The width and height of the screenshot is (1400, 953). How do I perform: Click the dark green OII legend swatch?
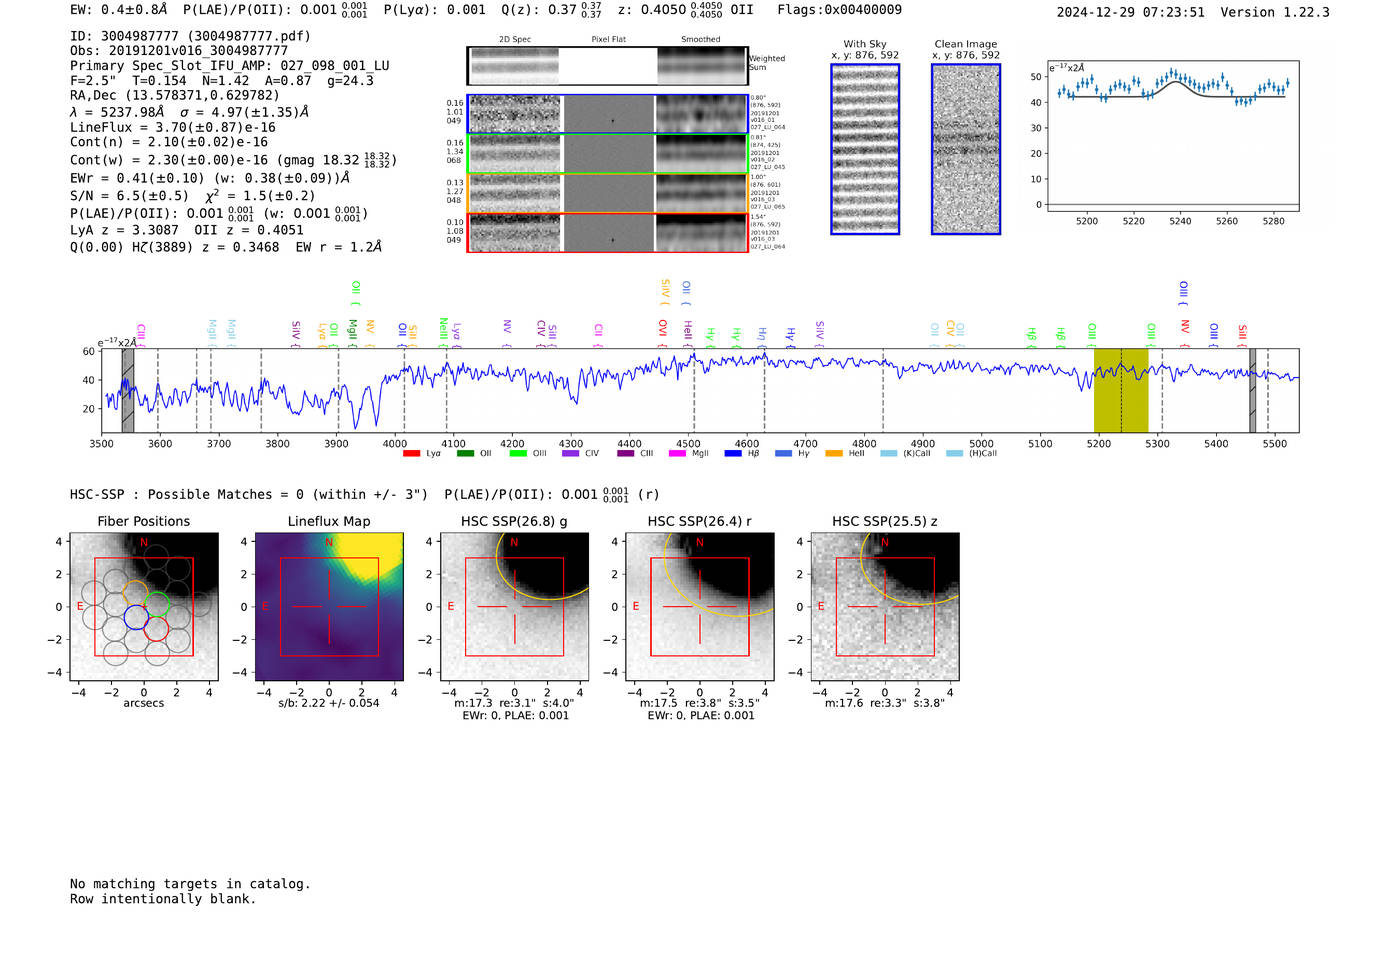[465, 454]
